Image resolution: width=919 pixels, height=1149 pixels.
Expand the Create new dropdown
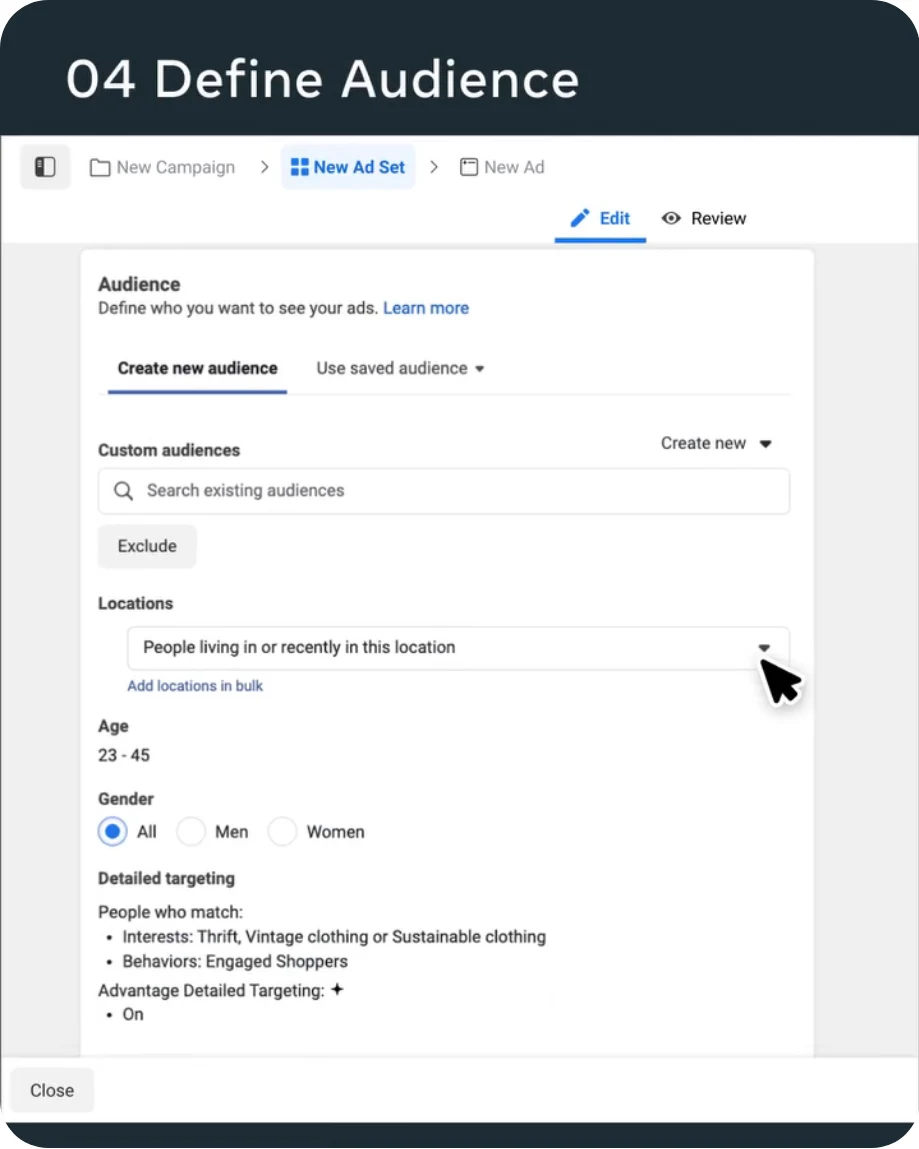click(x=716, y=443)
